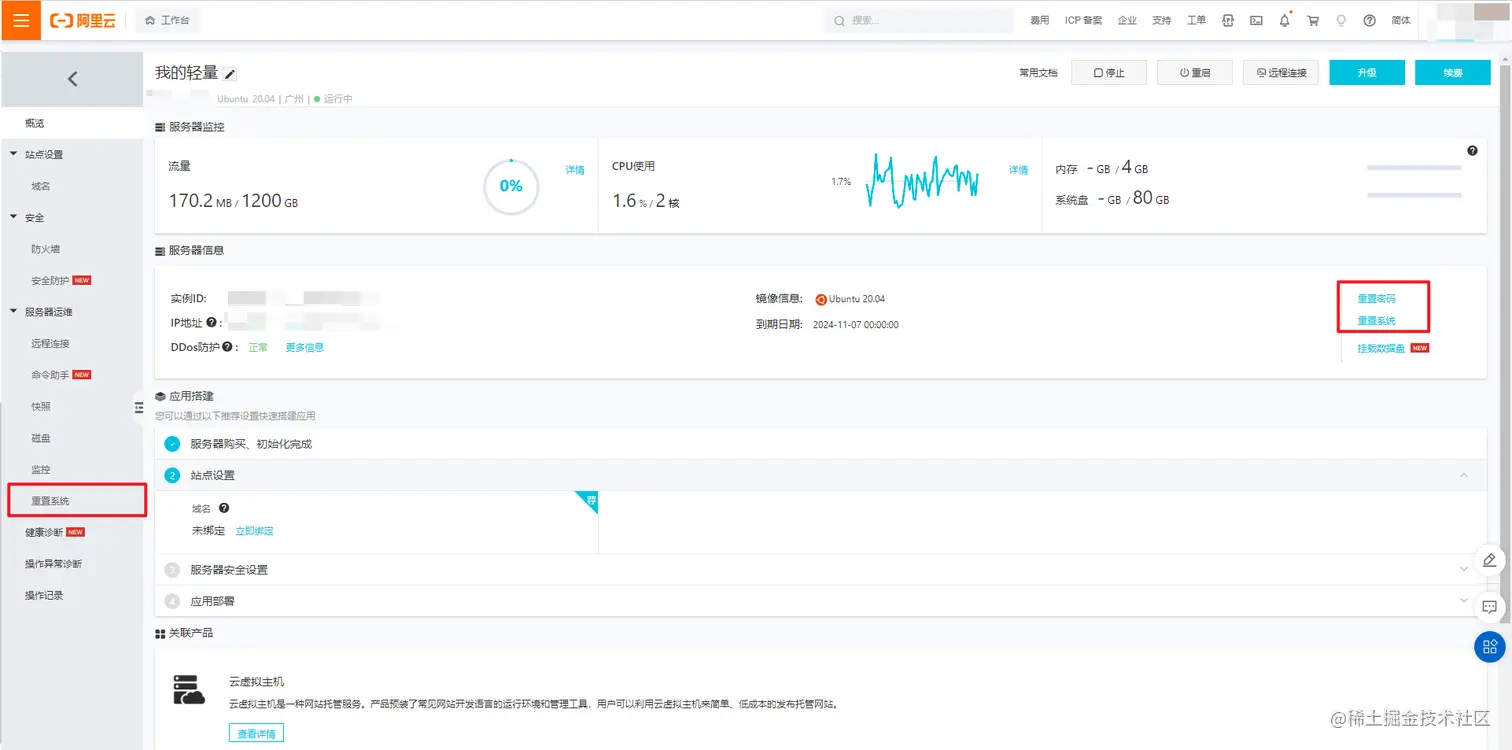Click 立即绑定 link
Viewport: 1512px width, 750px height.
(x=254, y=531)
